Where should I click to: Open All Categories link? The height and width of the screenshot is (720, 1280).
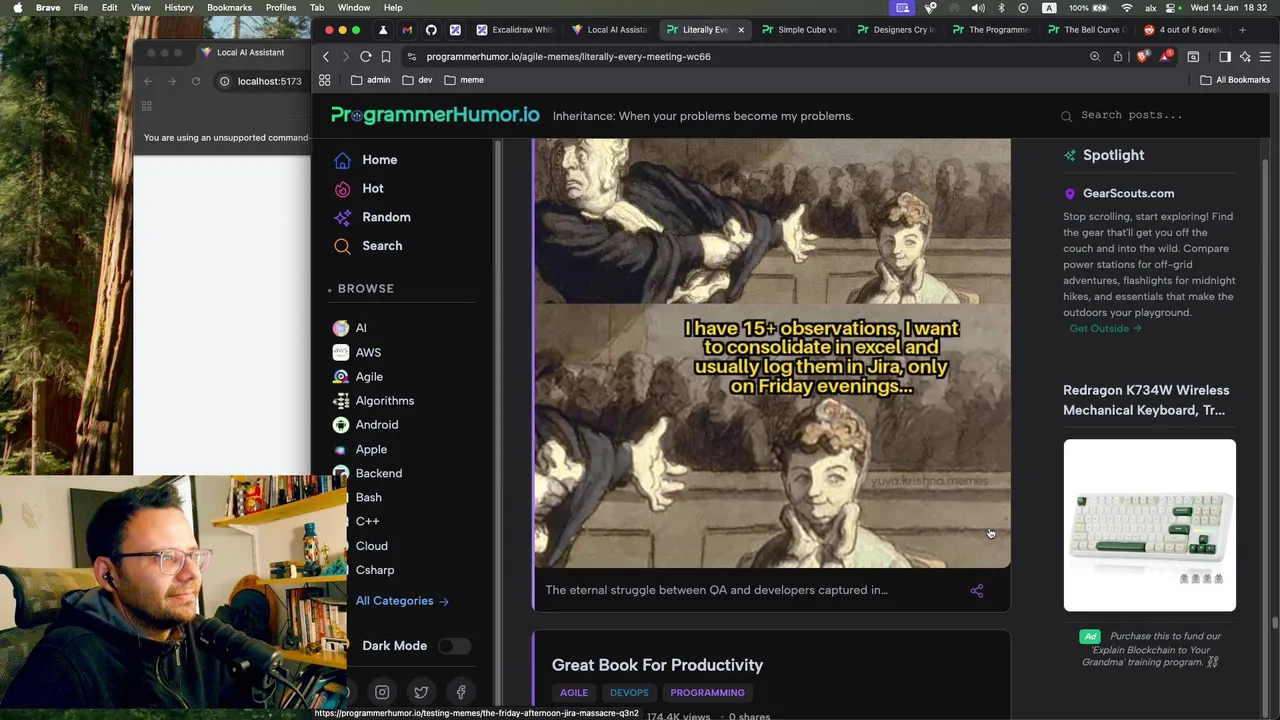coord(402,601)
